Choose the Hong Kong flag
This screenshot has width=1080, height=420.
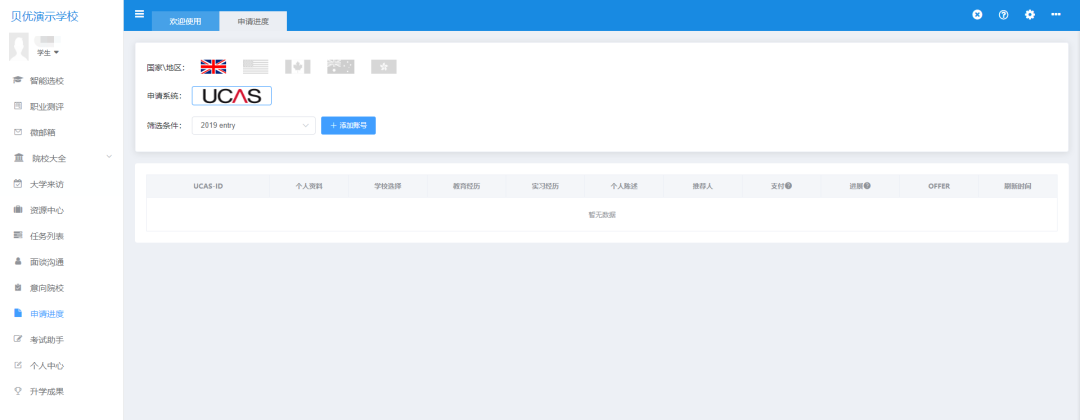coord(384,67)
